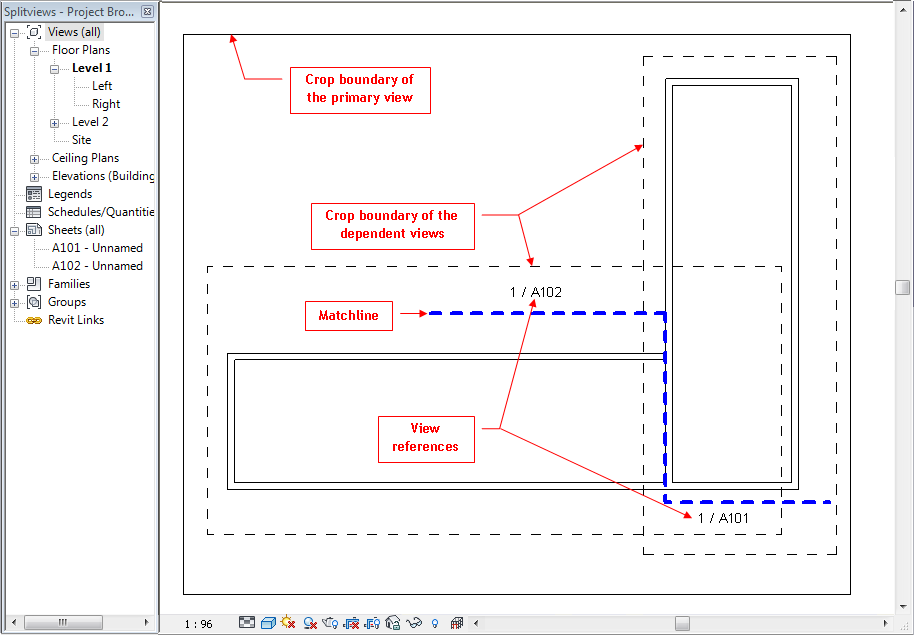Click the analytical model grid icon
Viewport: 914px width, 635px height.
click(456, 623)
